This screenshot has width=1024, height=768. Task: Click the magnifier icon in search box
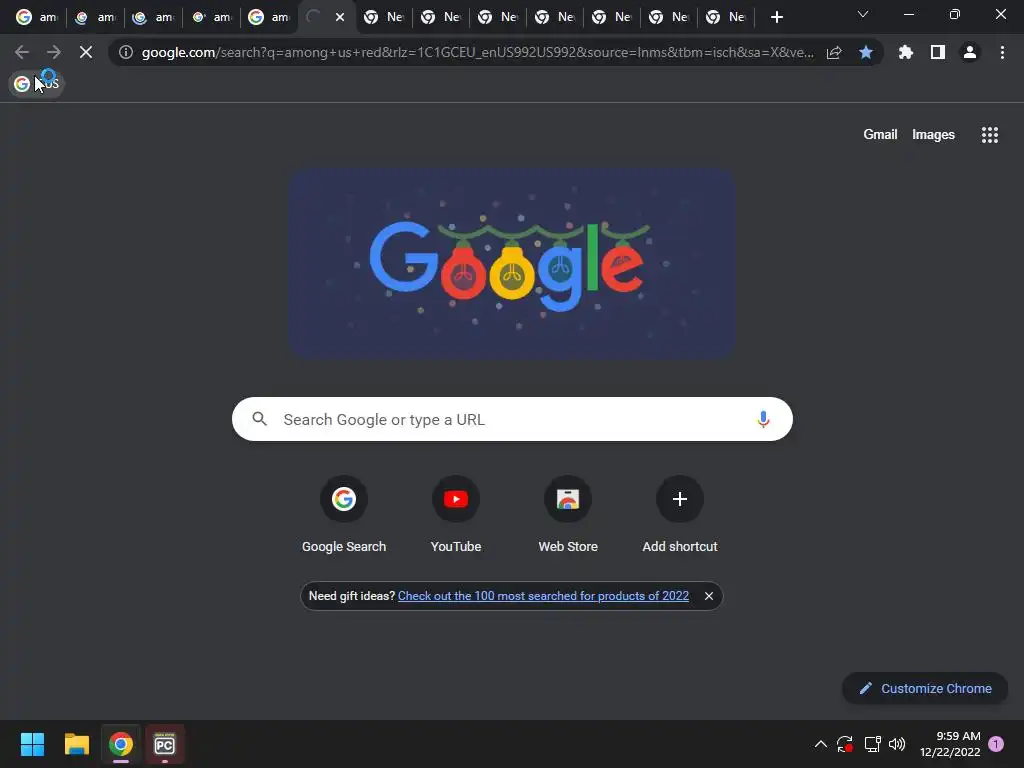click(259, 419)
